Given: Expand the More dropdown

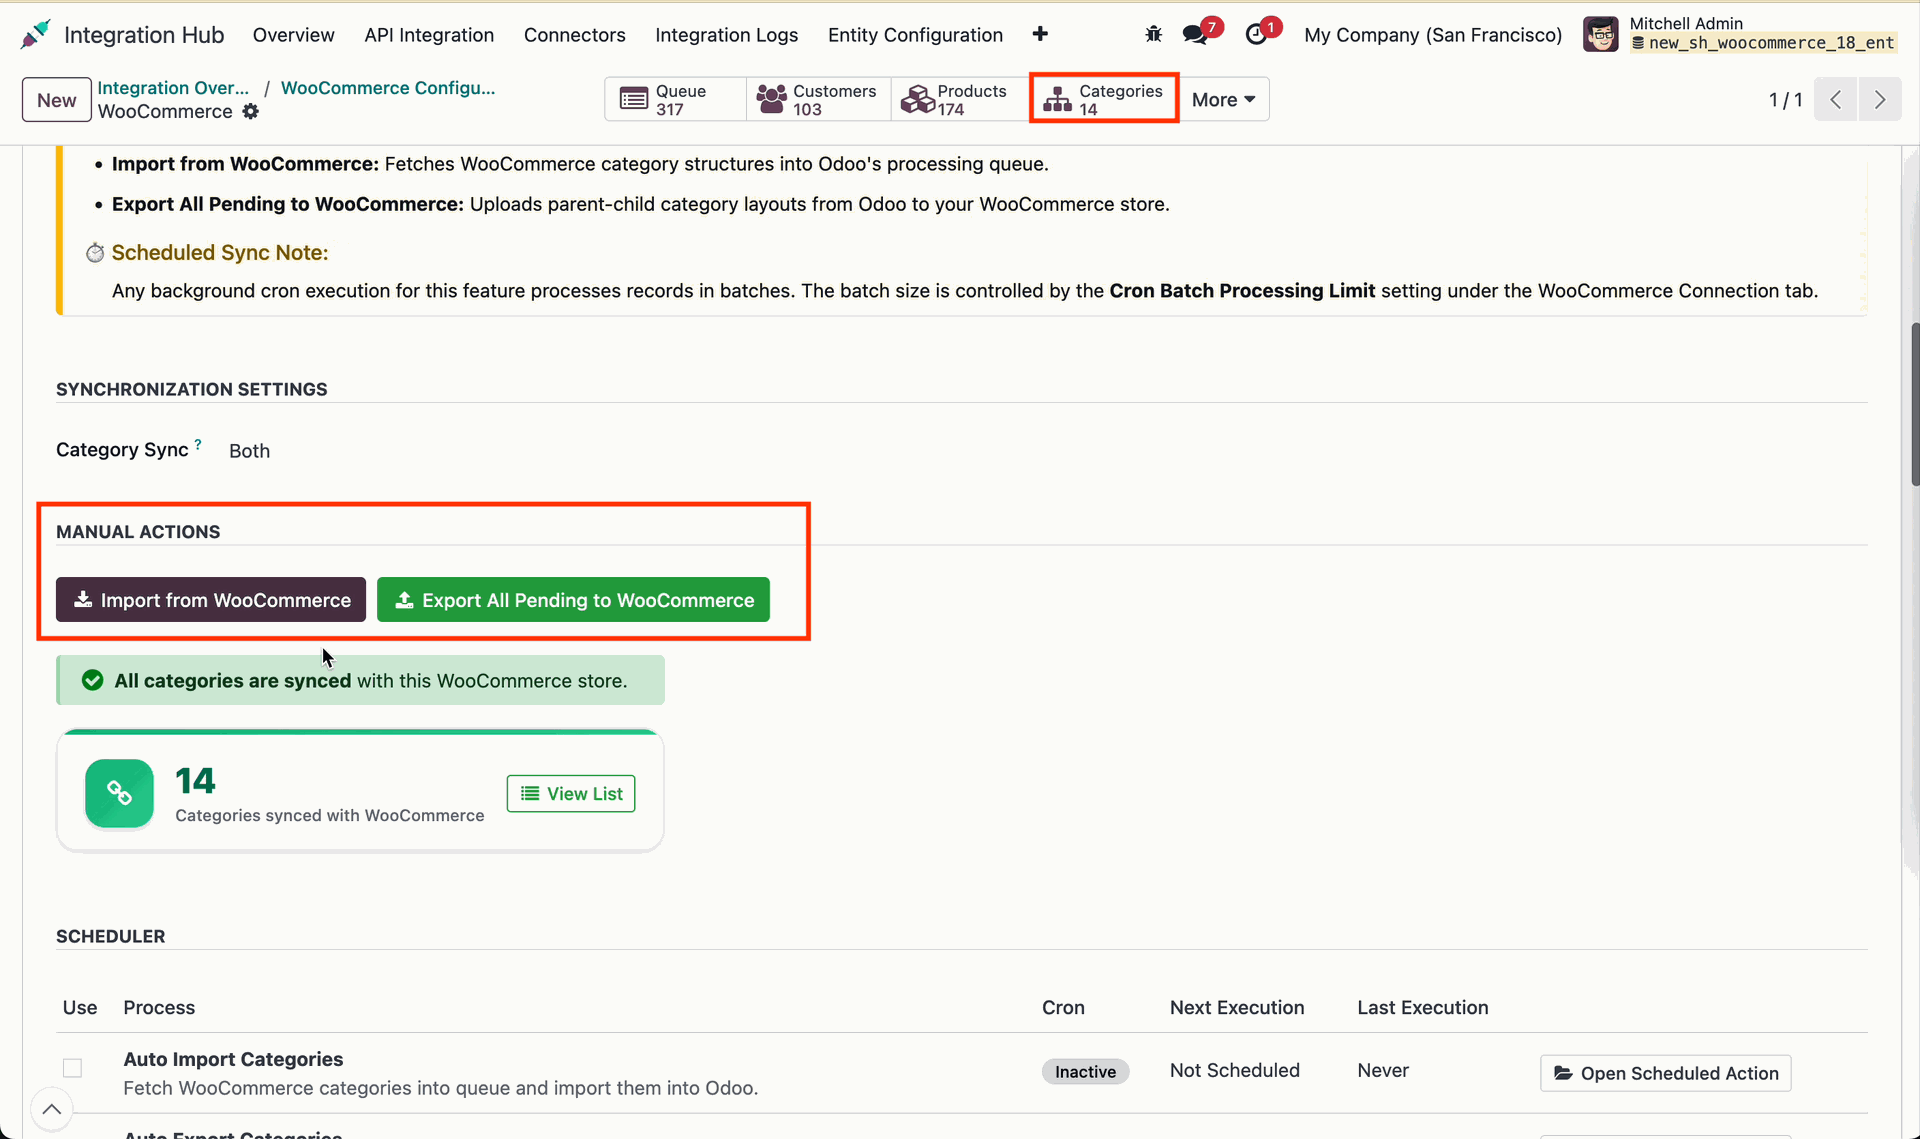Looking at the screenshot, I should click(1224, 99).
